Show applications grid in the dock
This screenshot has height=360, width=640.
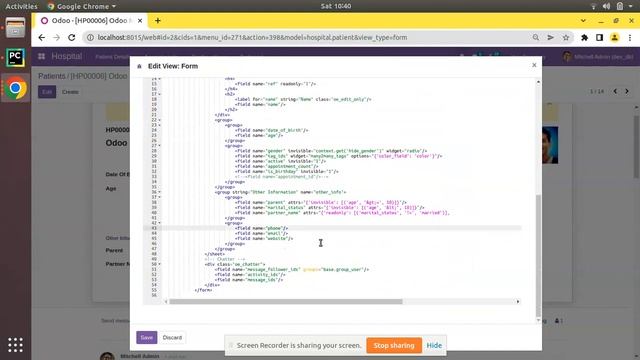point(16,345)
